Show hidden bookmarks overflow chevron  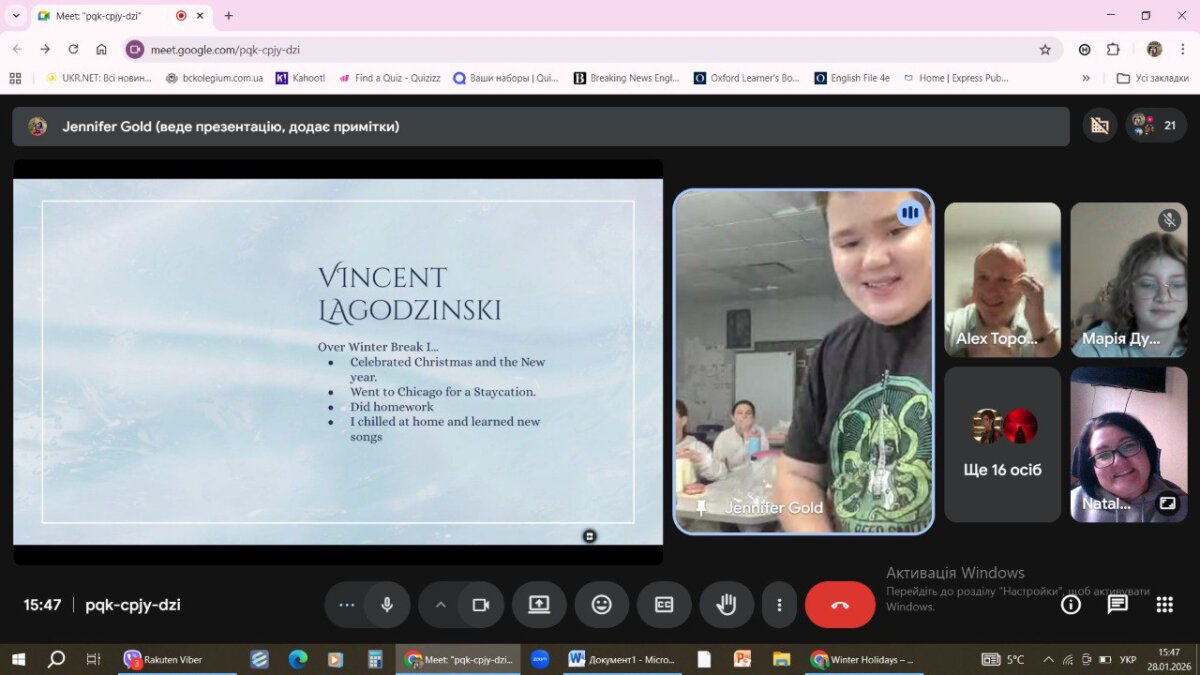coord(1086,78)
